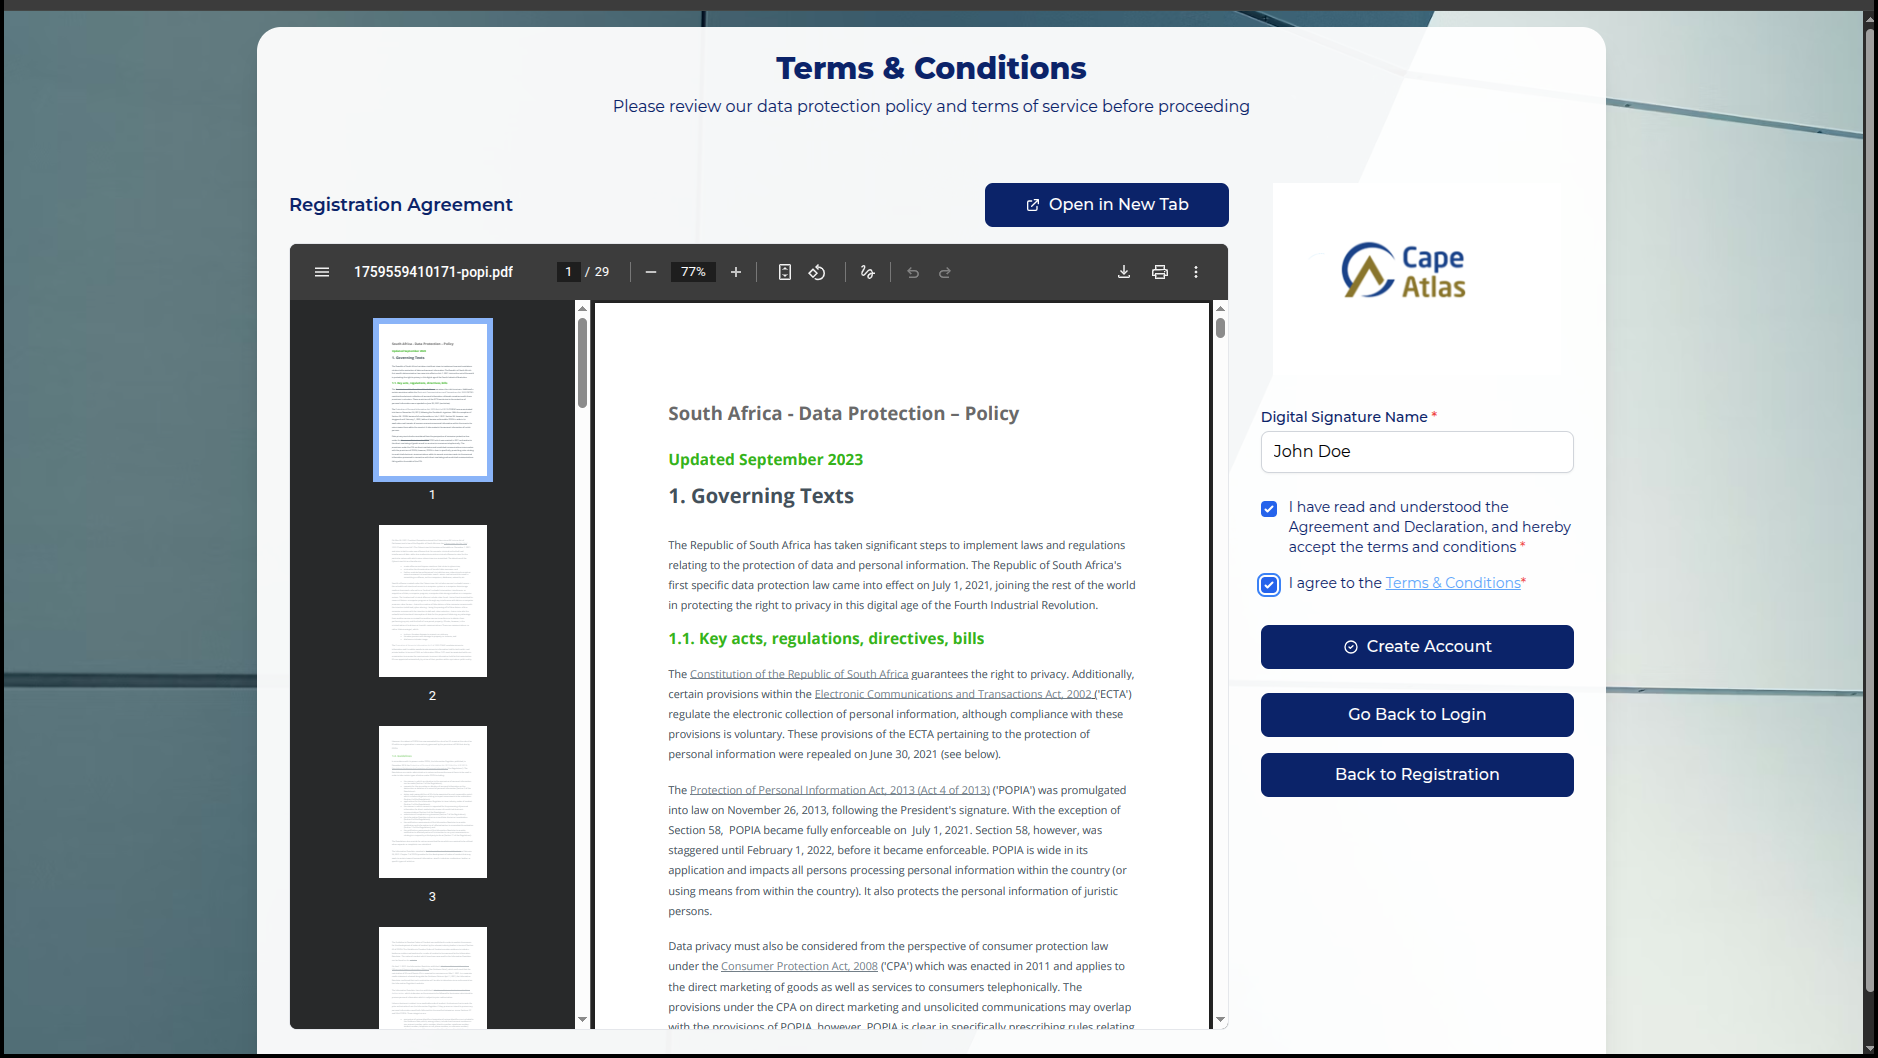Uncheck the 'I have read and understood' checkbox

1269,509
